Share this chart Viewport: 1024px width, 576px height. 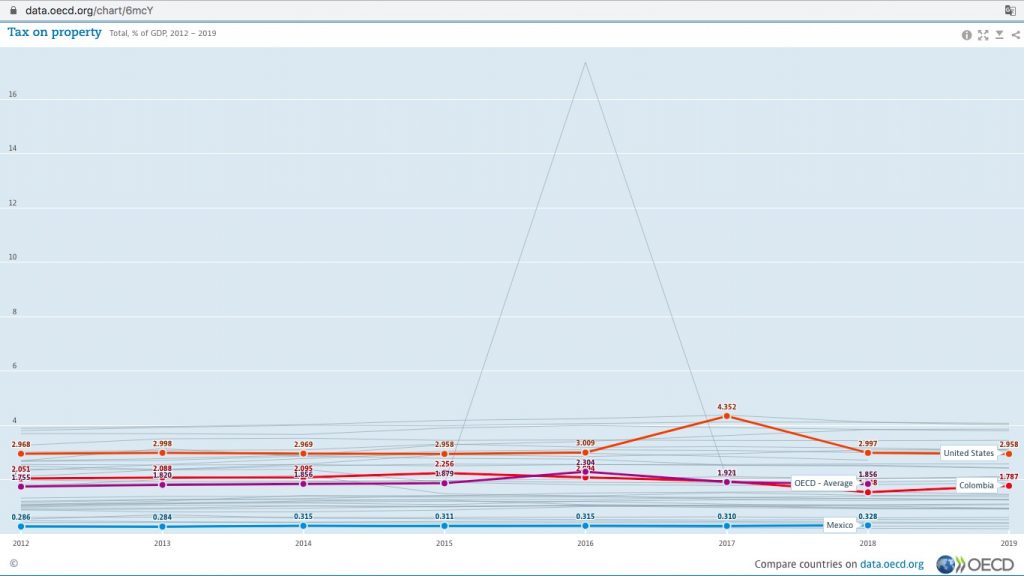[1014, 35]
